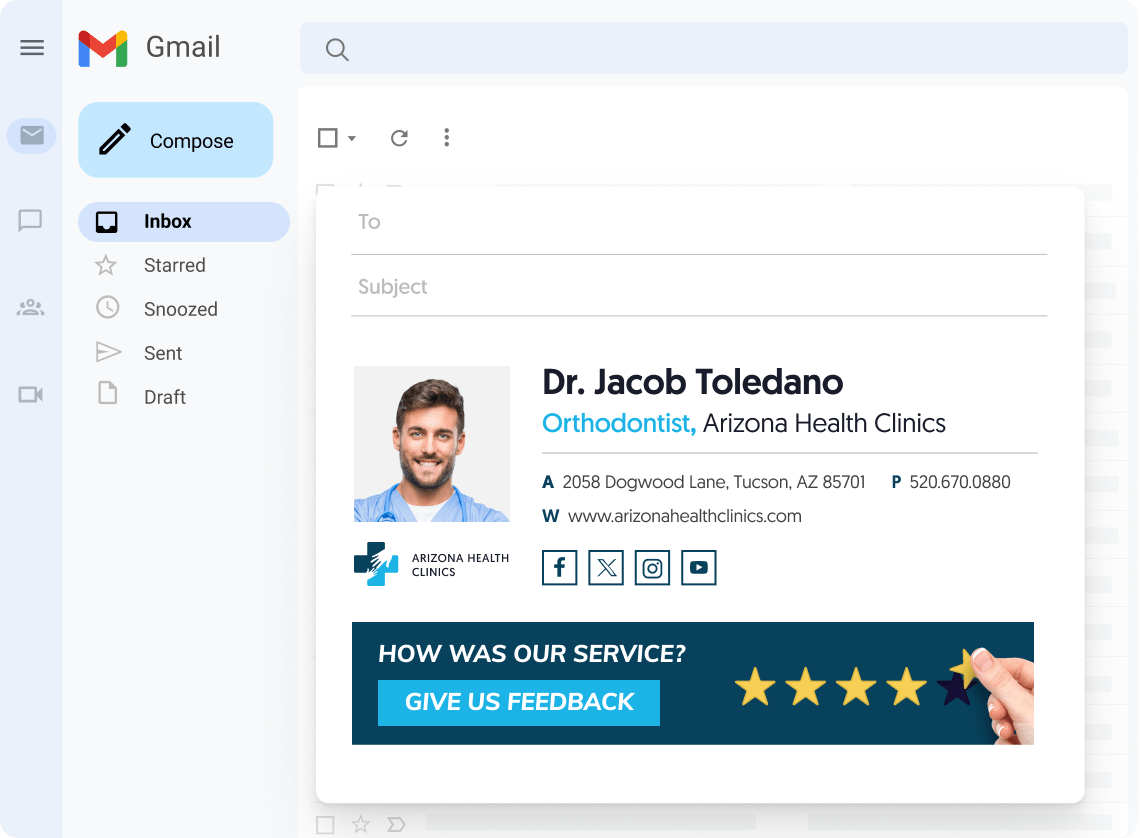Click the Orthodontist title text

click(x=619, y=423)
